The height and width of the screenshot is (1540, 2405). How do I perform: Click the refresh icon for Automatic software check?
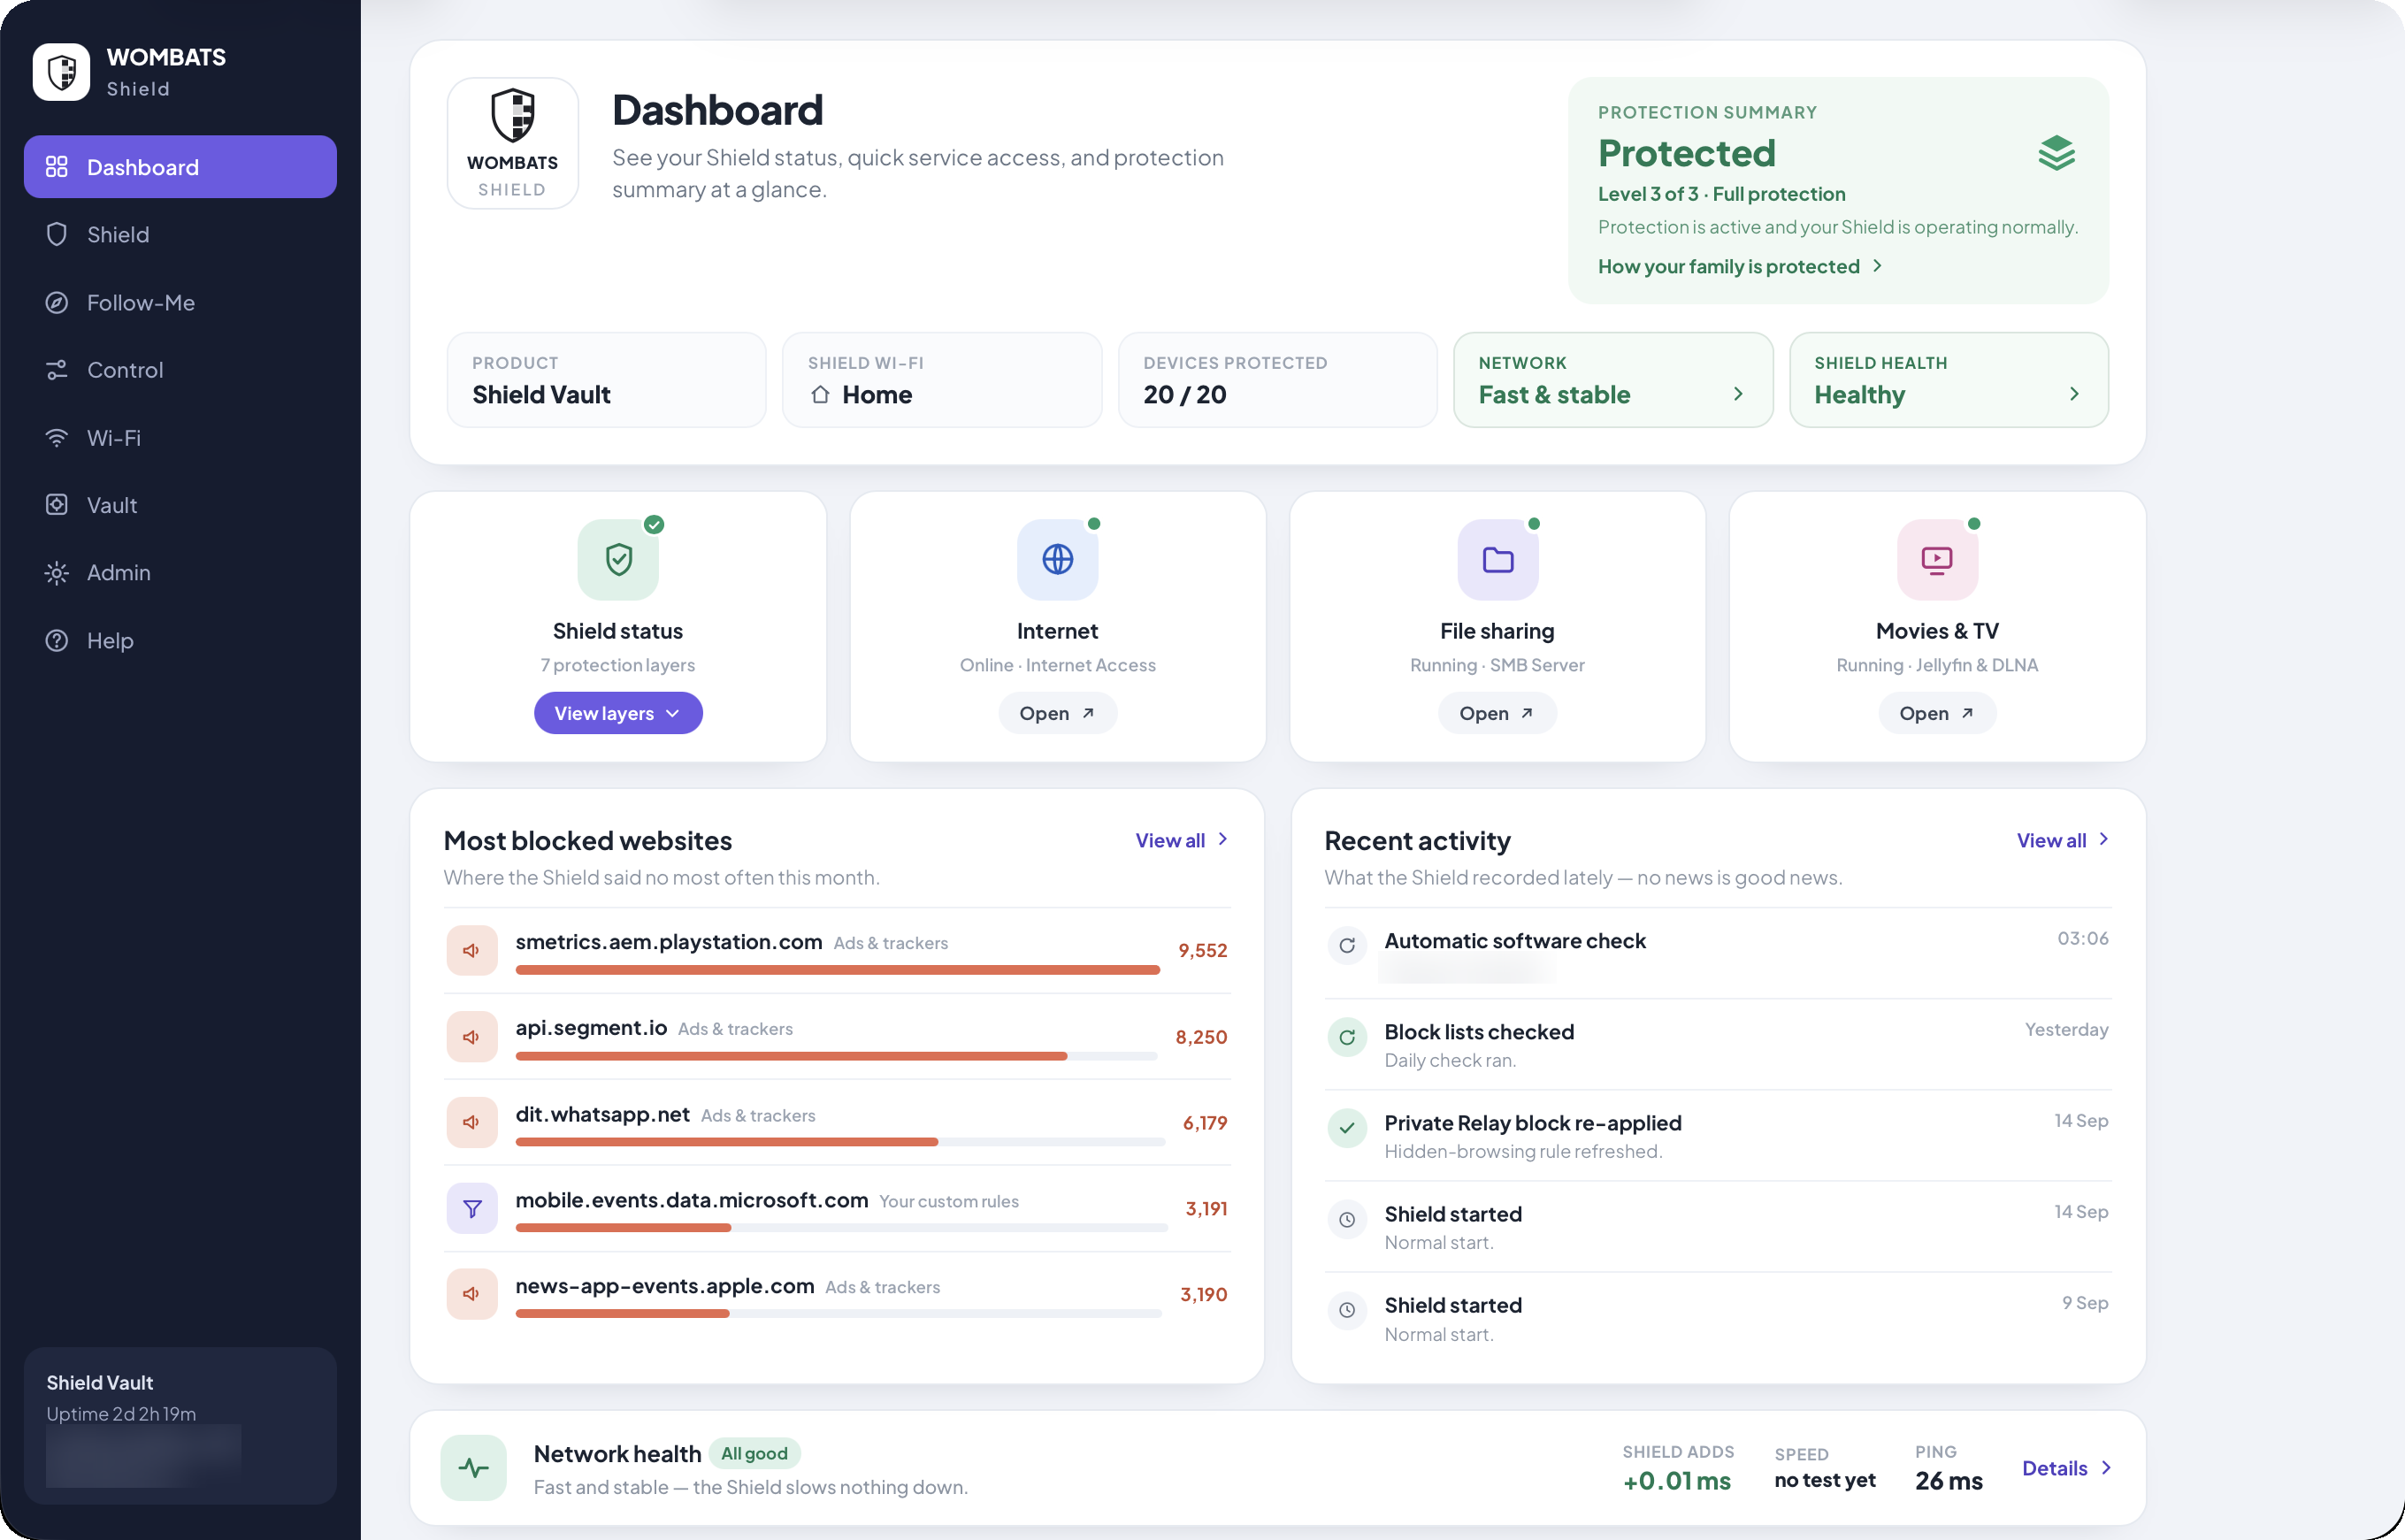pos(1347,946)
